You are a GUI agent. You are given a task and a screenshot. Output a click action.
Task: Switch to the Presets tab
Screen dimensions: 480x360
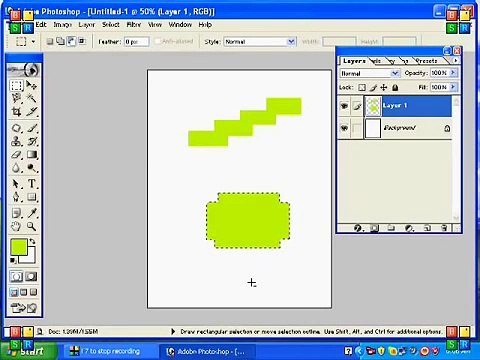click(426, 61)
